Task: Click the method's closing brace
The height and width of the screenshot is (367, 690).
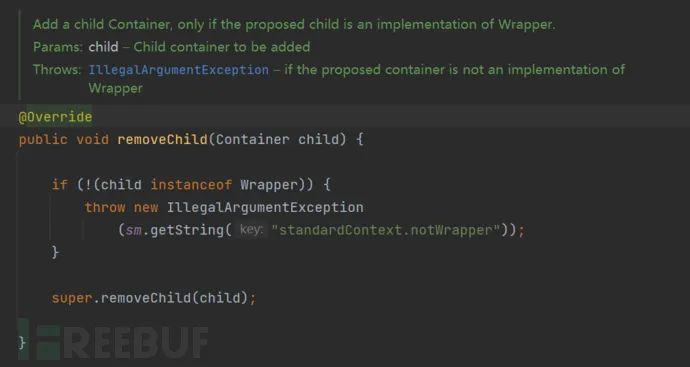Action: pos(22,343)
